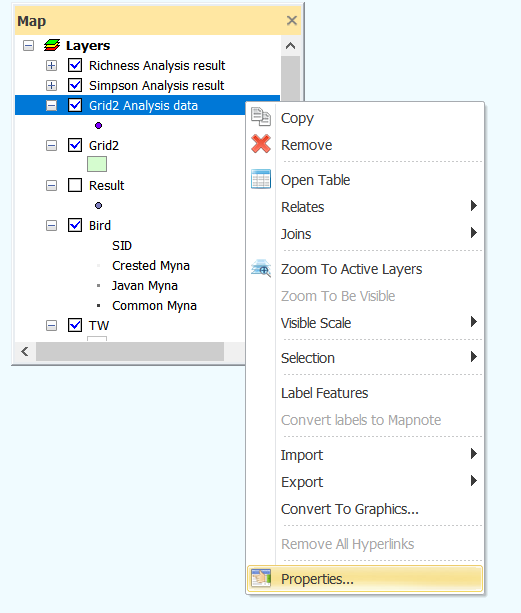Screen dimensions: 521x613
Task: Click the Zoom To Active Layers icon
Action: coord(261,268)
